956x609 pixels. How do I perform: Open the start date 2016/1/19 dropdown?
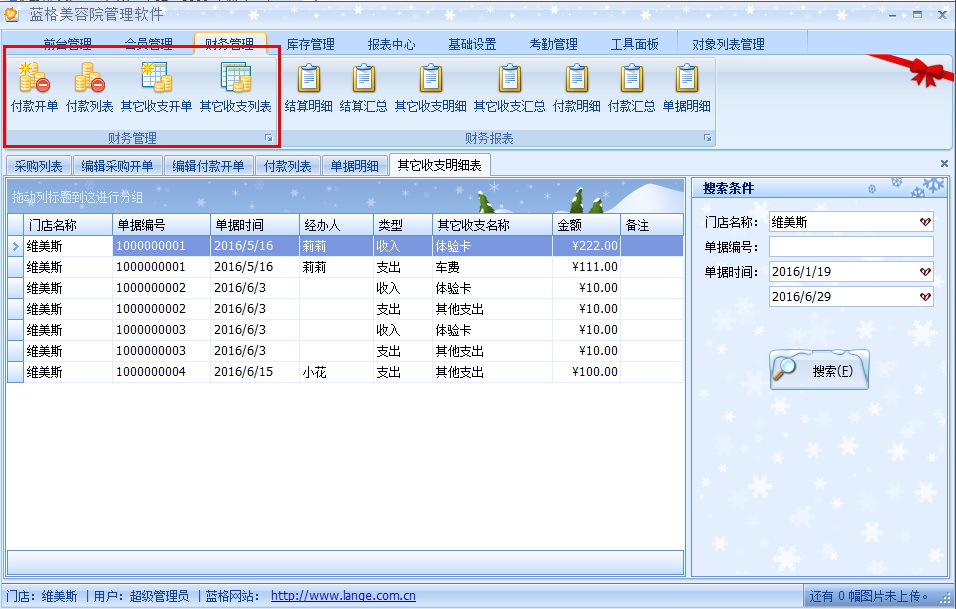click(x=925, y=272)
